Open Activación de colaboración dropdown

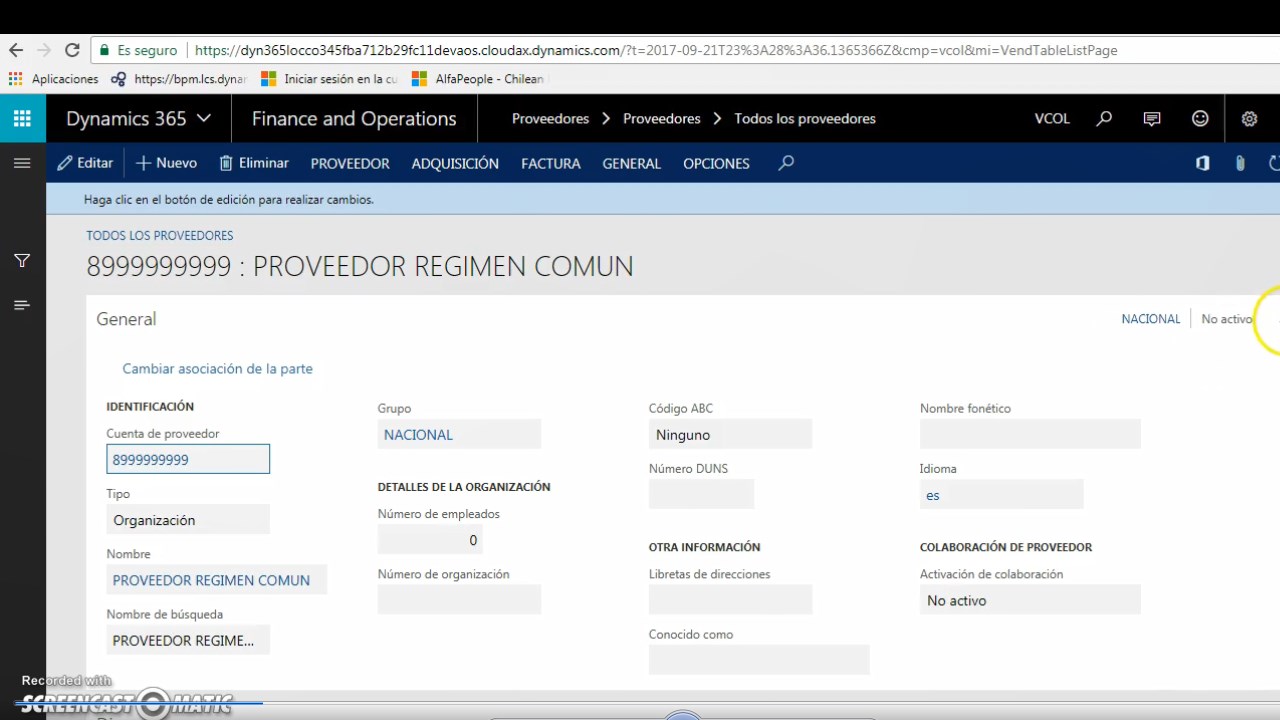coord(1030,600)
